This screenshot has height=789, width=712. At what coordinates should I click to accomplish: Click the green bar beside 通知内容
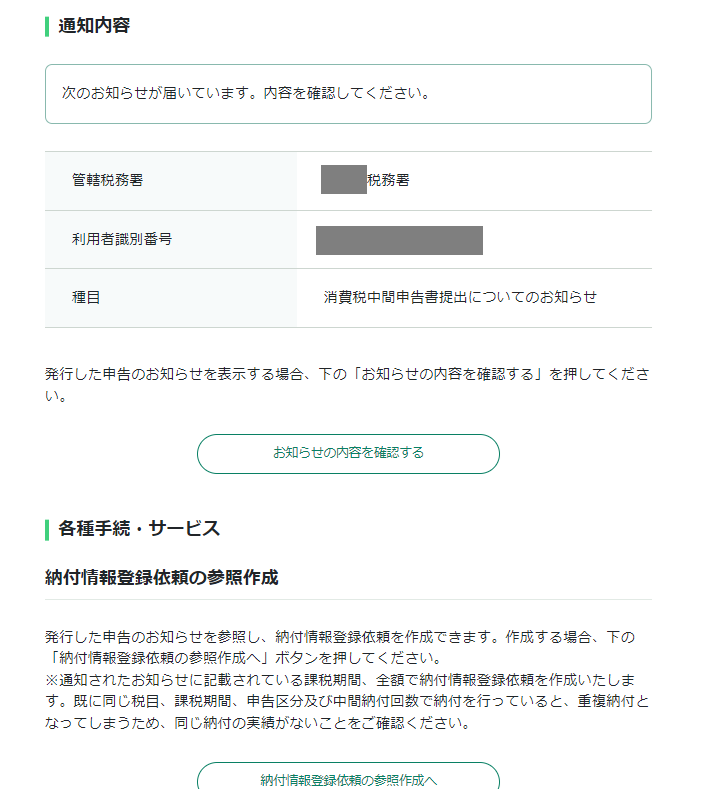(47, 26)
